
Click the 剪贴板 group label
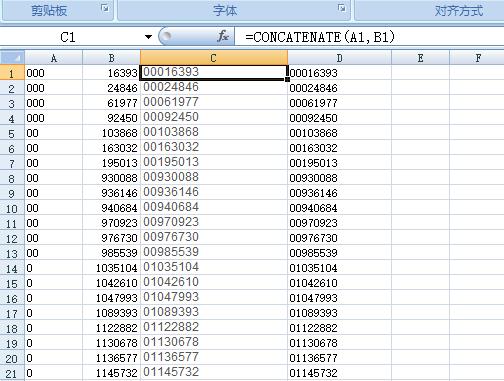point(49,11)
